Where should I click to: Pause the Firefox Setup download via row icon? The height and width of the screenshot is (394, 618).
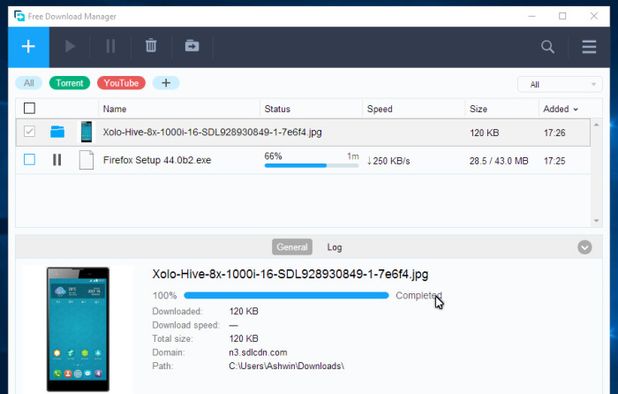pyautogui.click(x=57, y=160)
